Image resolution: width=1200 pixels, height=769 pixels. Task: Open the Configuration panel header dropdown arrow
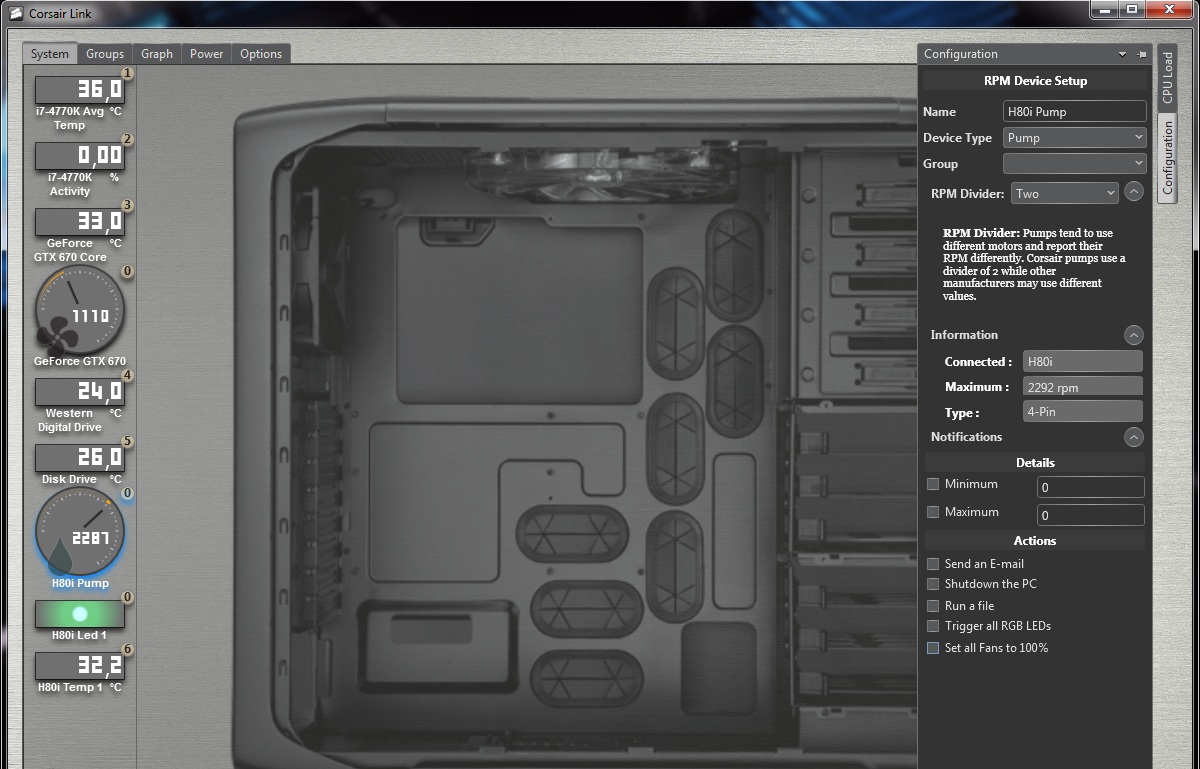1123,54
